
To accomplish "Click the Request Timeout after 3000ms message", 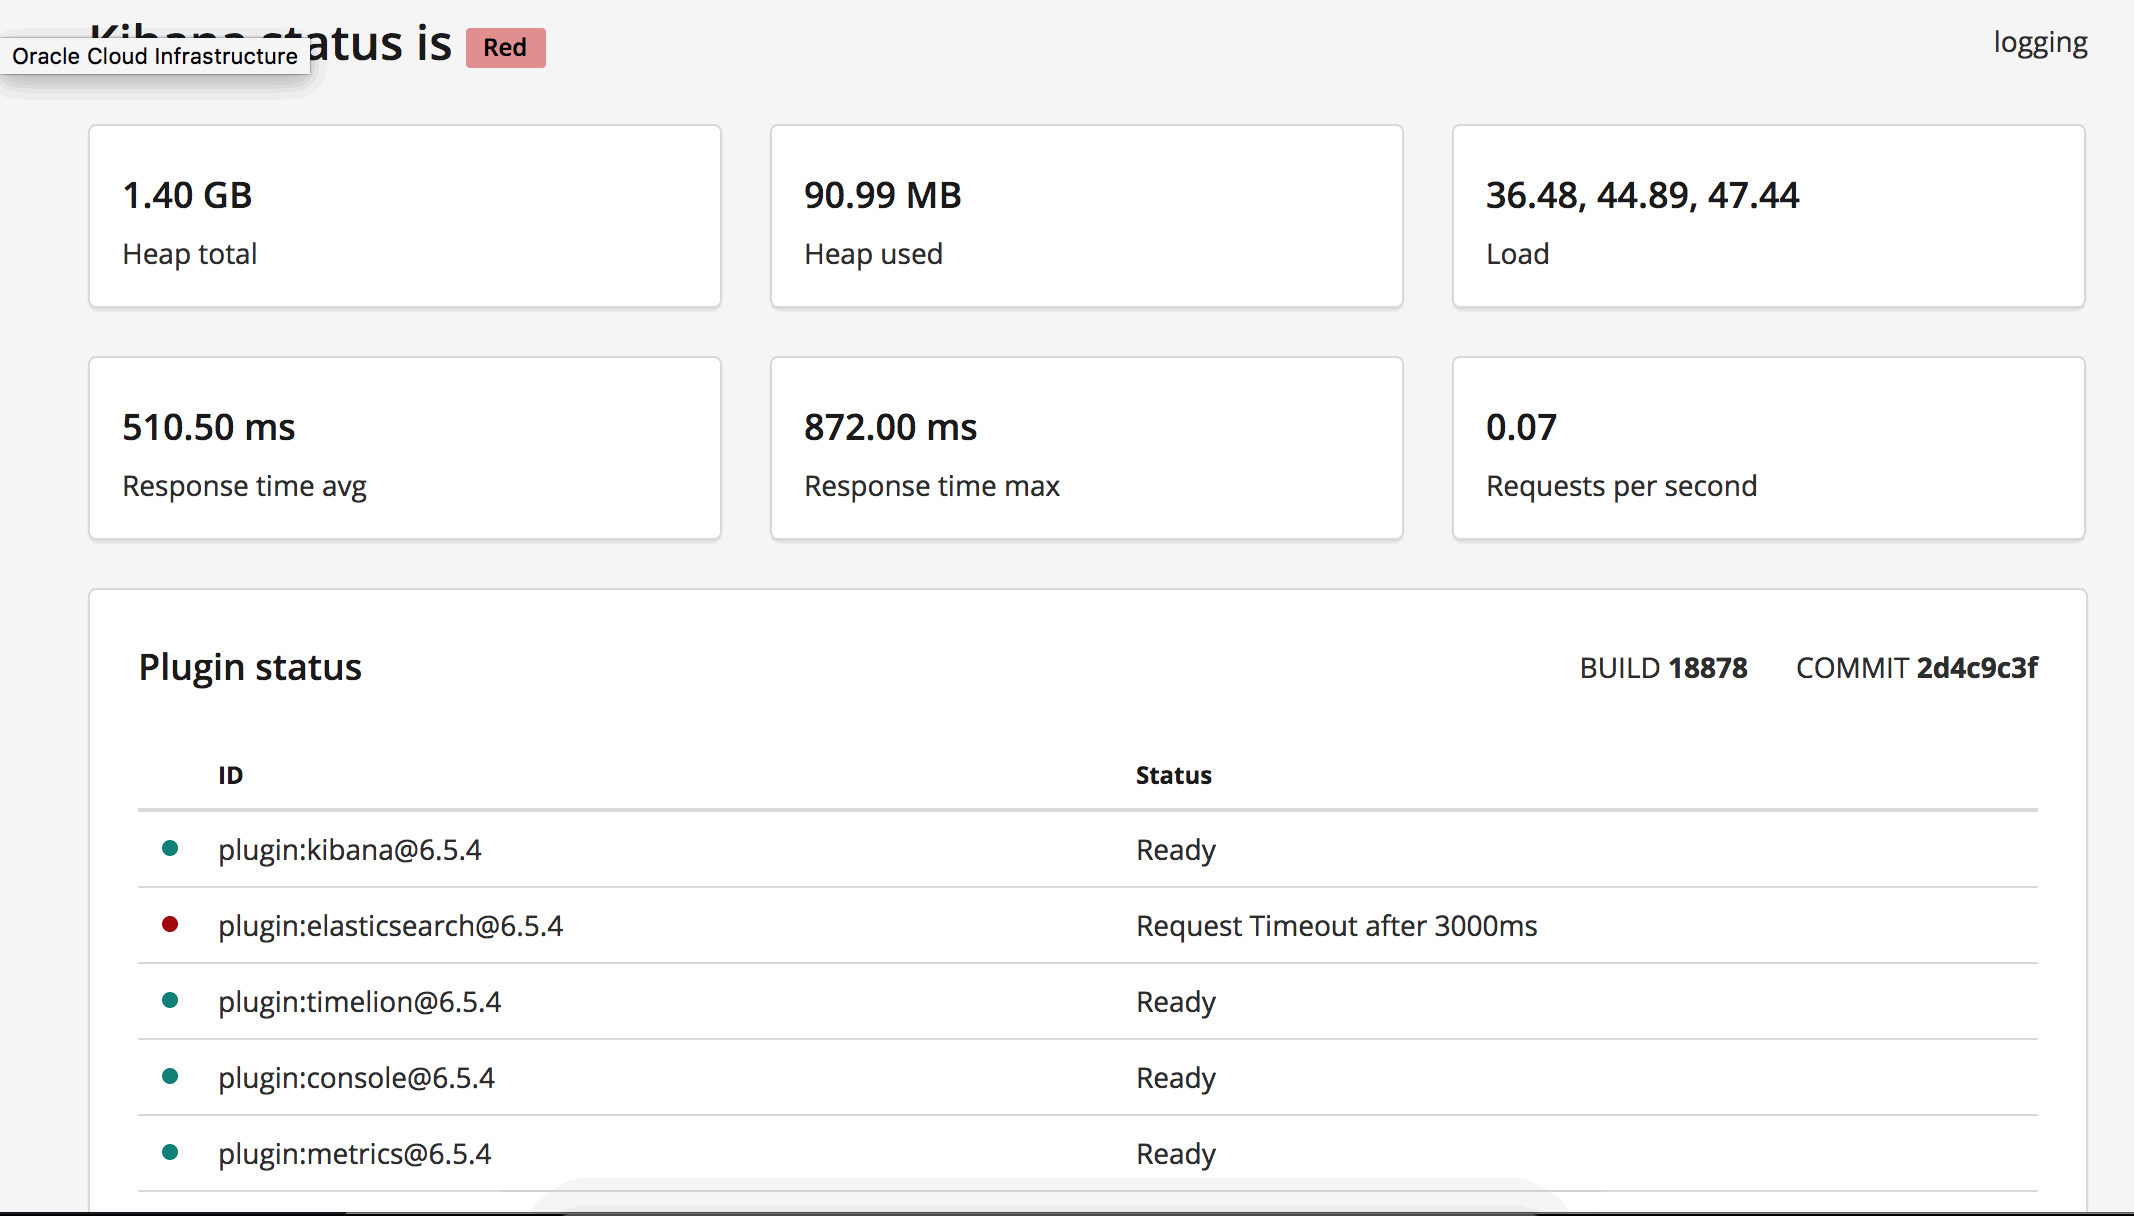I will click(x=1337, y=925).
